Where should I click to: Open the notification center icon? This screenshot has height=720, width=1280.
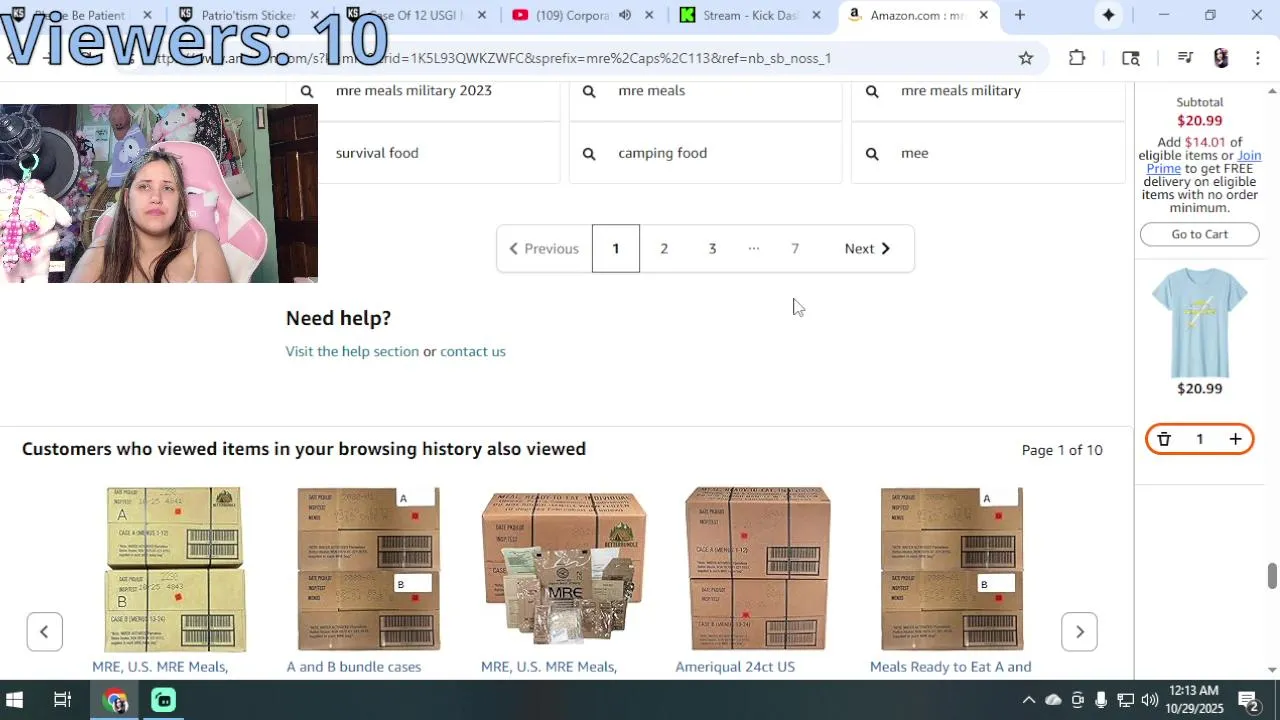click(1248, 700)
